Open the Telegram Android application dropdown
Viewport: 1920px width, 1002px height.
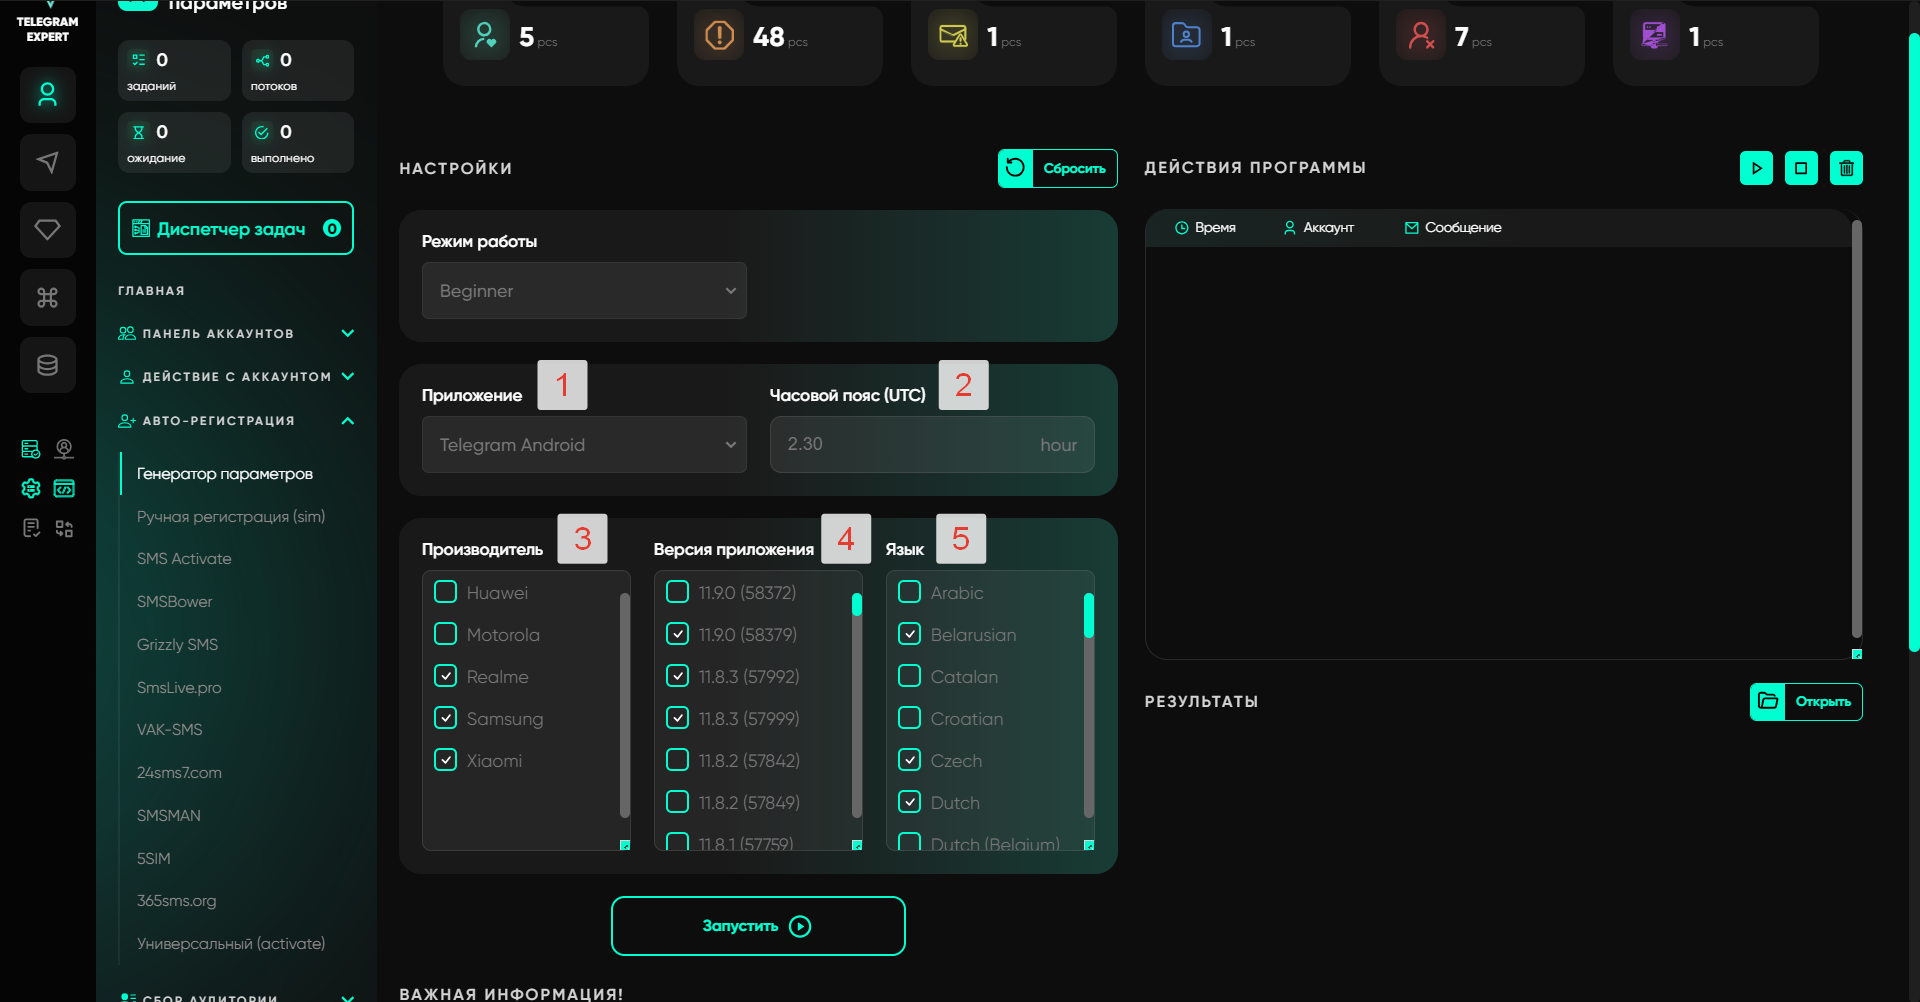(584, 445)
